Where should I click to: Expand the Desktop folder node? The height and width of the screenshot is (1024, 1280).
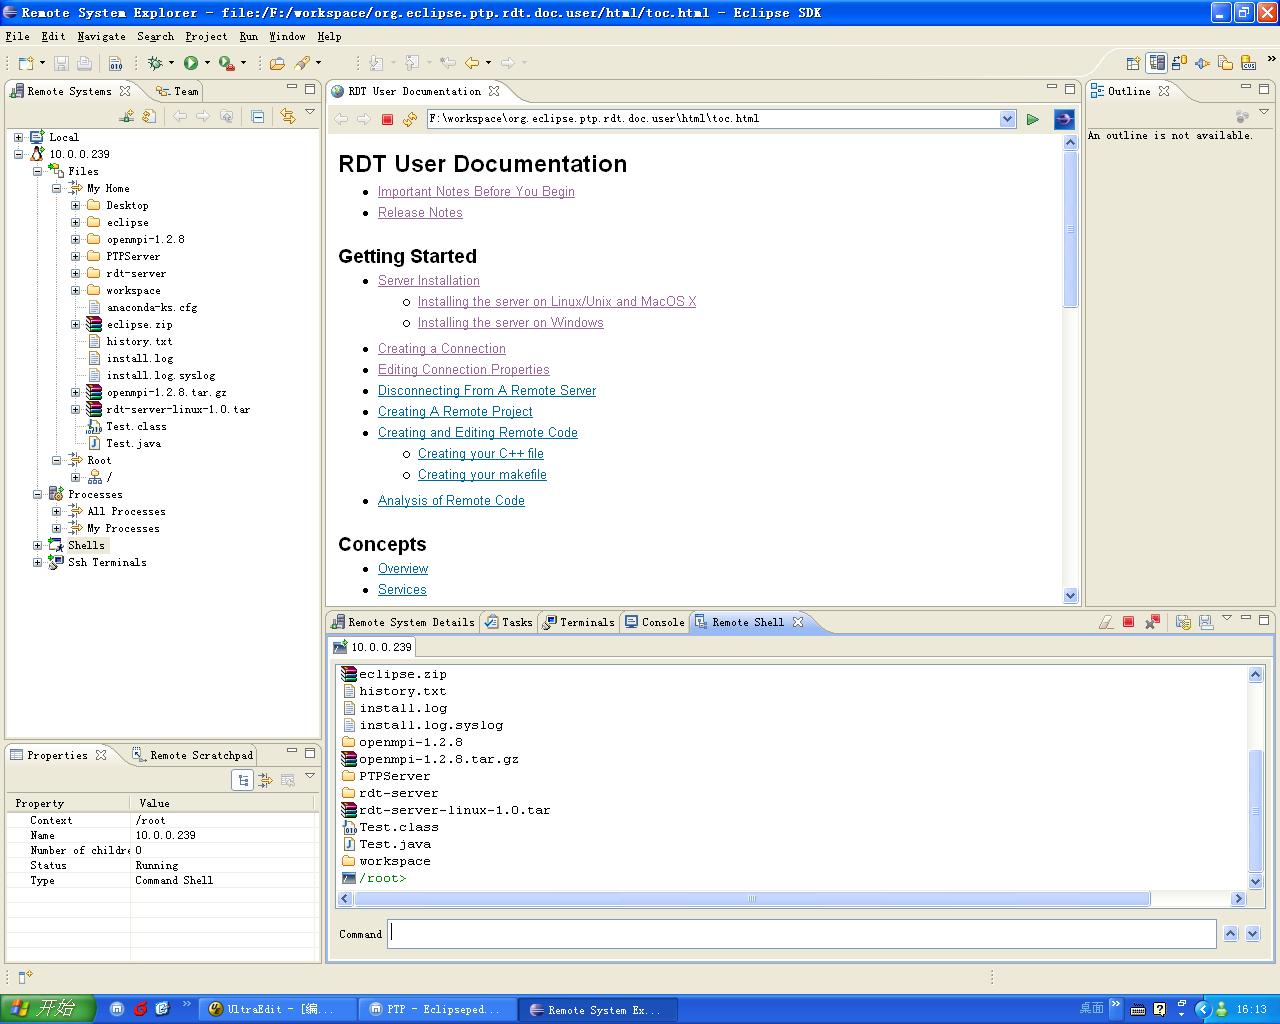[75, 205]
